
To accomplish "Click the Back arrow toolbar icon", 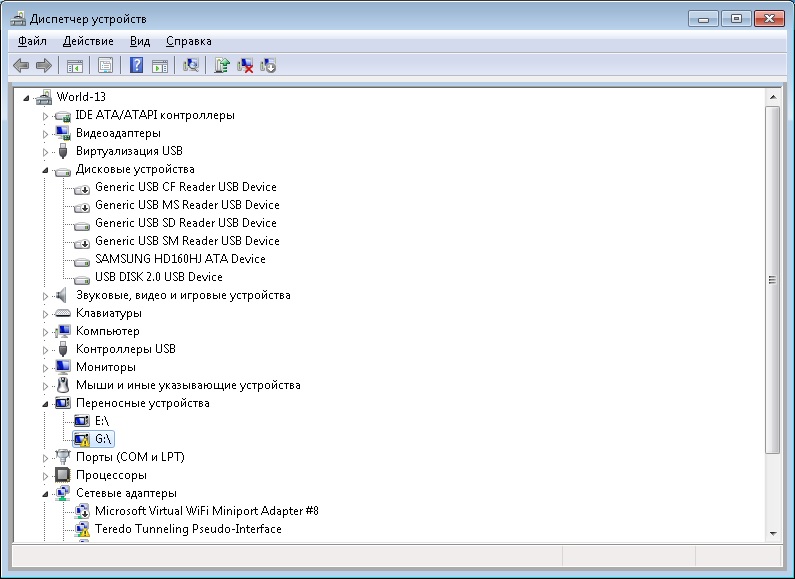I will [21, 65].
